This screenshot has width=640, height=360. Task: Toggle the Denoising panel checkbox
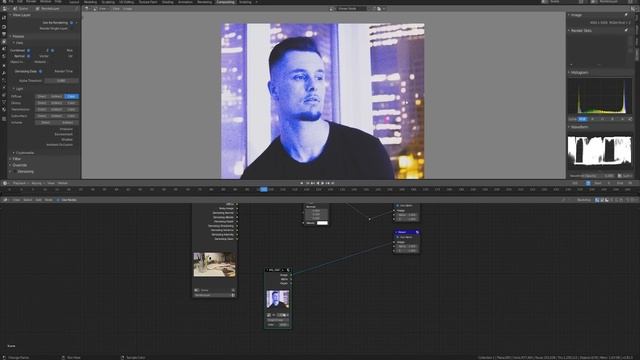click(x=16, y=172)
